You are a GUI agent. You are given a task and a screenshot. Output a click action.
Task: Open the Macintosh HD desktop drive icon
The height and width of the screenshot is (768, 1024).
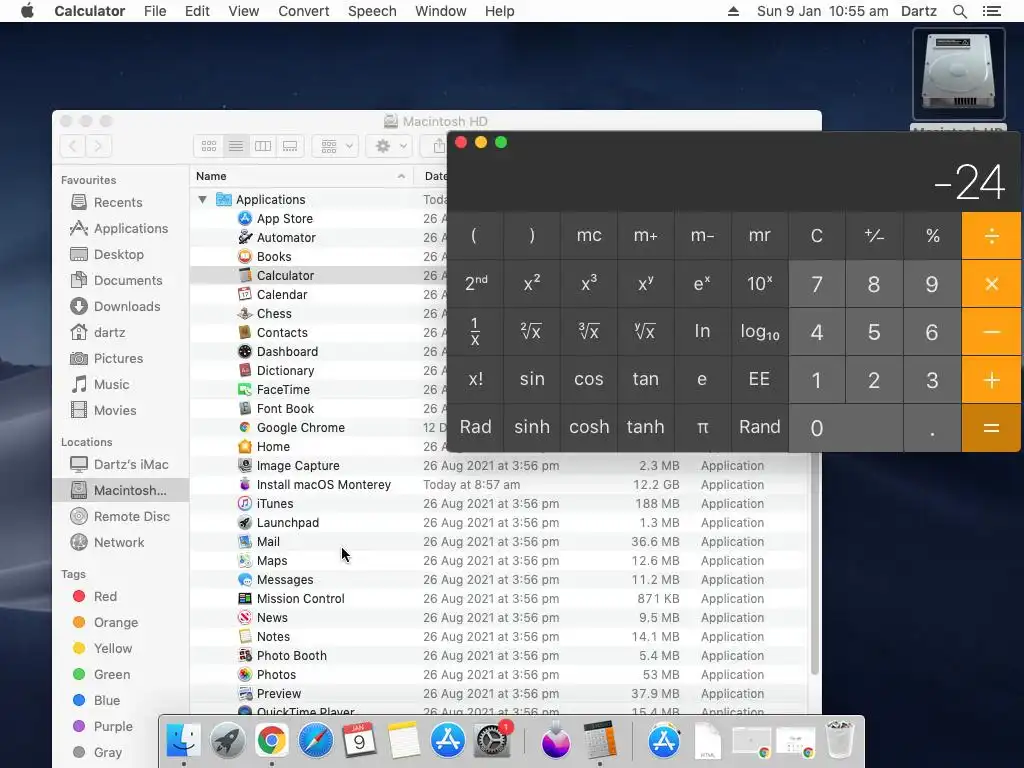(x=958, y=73)
